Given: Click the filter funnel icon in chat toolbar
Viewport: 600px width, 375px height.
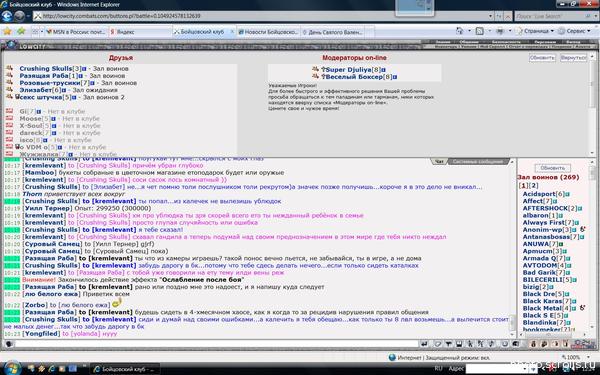Looking at the screenshot, I should [x=448, y=344].
